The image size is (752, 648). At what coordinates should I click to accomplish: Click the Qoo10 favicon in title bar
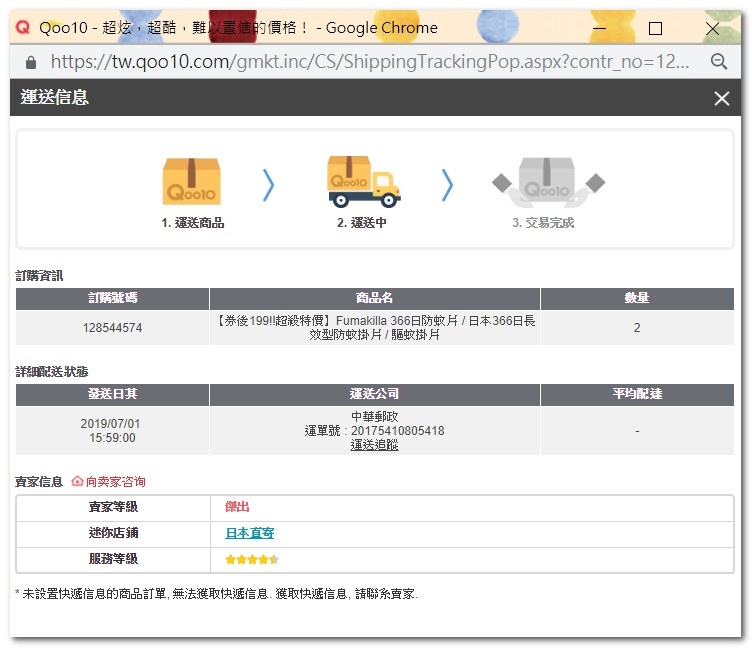pos(23,27)
